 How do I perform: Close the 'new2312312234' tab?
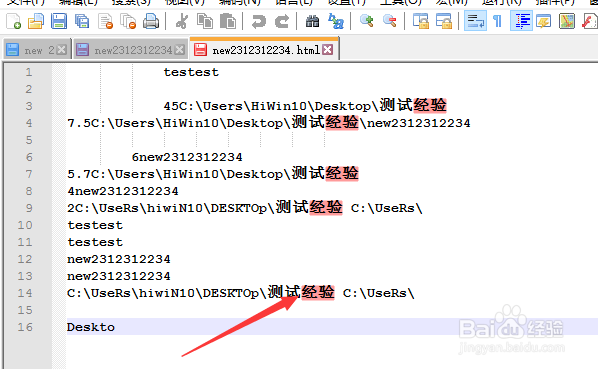pos(180,50)
